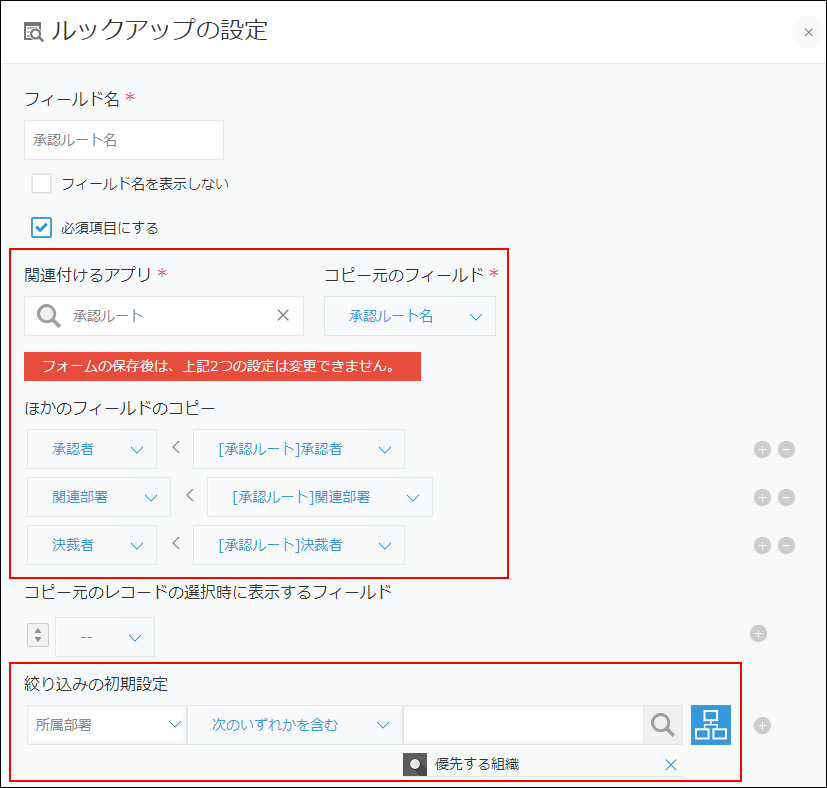Open the -- display field dropdown
The image size is (827, 788).
coord(104,637)
